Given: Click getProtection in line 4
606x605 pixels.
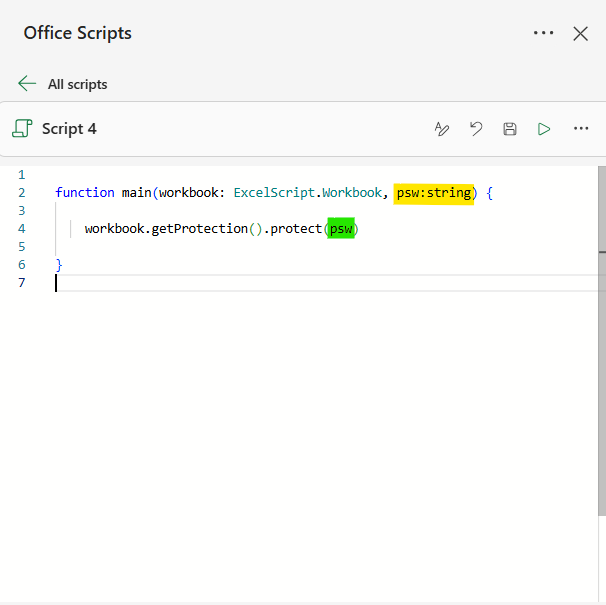Looking at the screenshot, I should click(x=199, y=228).
